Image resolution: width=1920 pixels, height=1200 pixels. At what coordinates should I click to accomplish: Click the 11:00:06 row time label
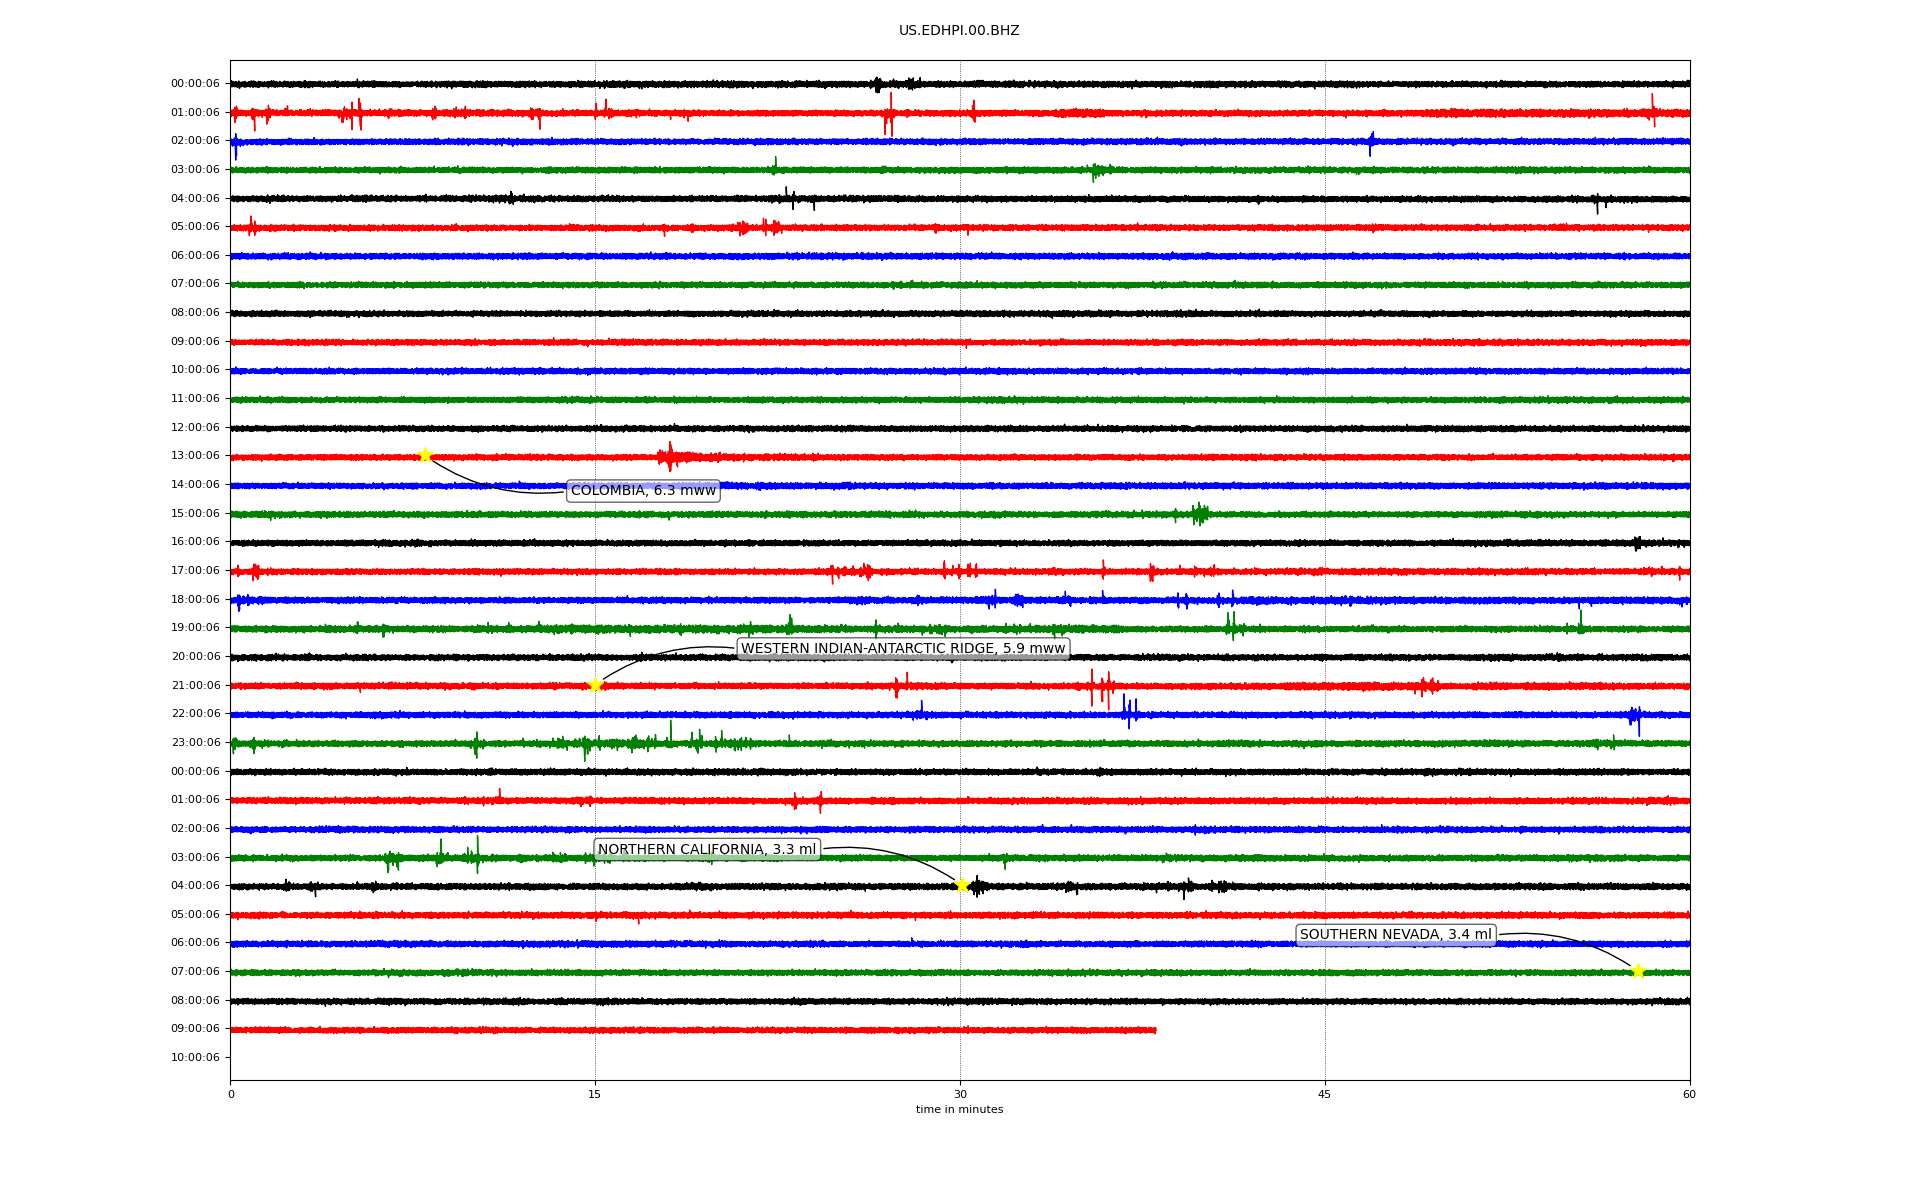point(195,399)
